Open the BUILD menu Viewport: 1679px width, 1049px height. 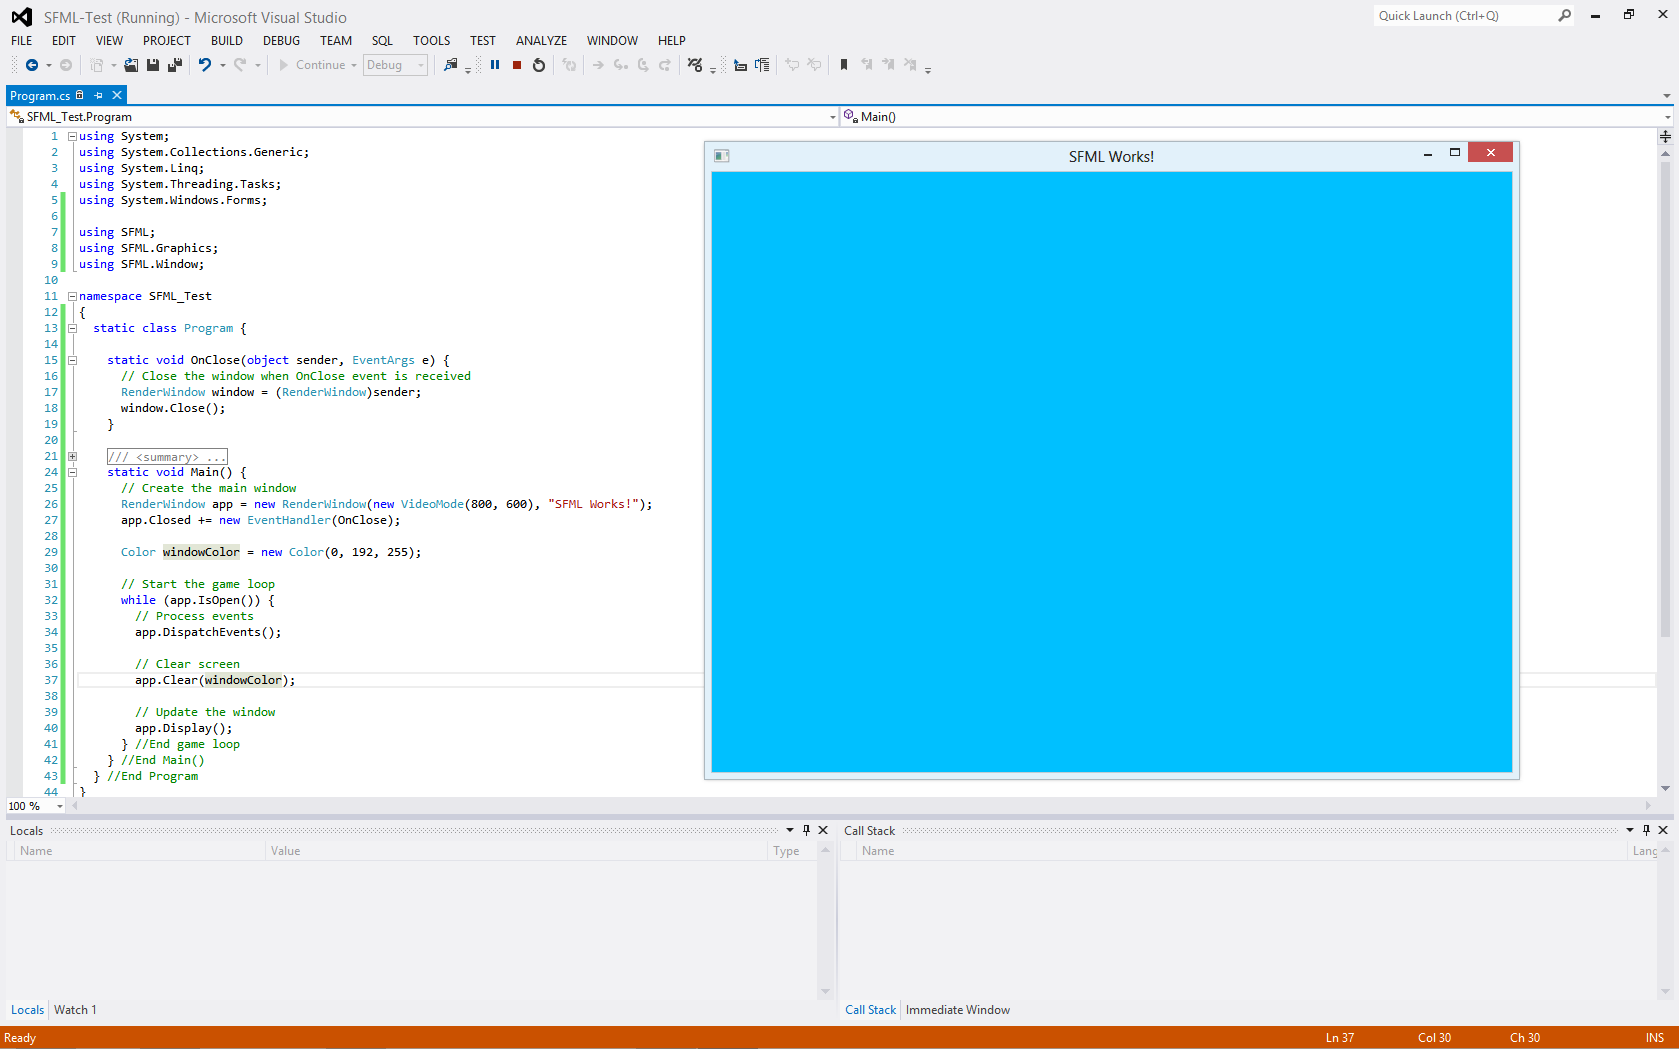[x=227, y=41]
